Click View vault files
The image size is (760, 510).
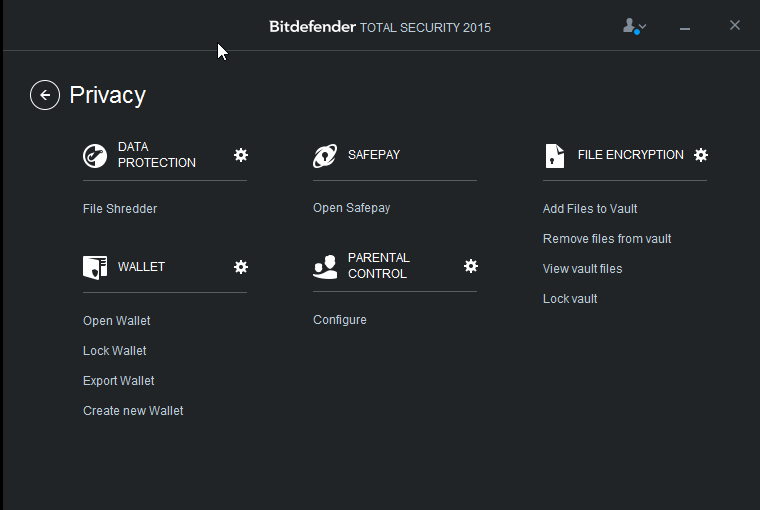(x=582, y=269)
